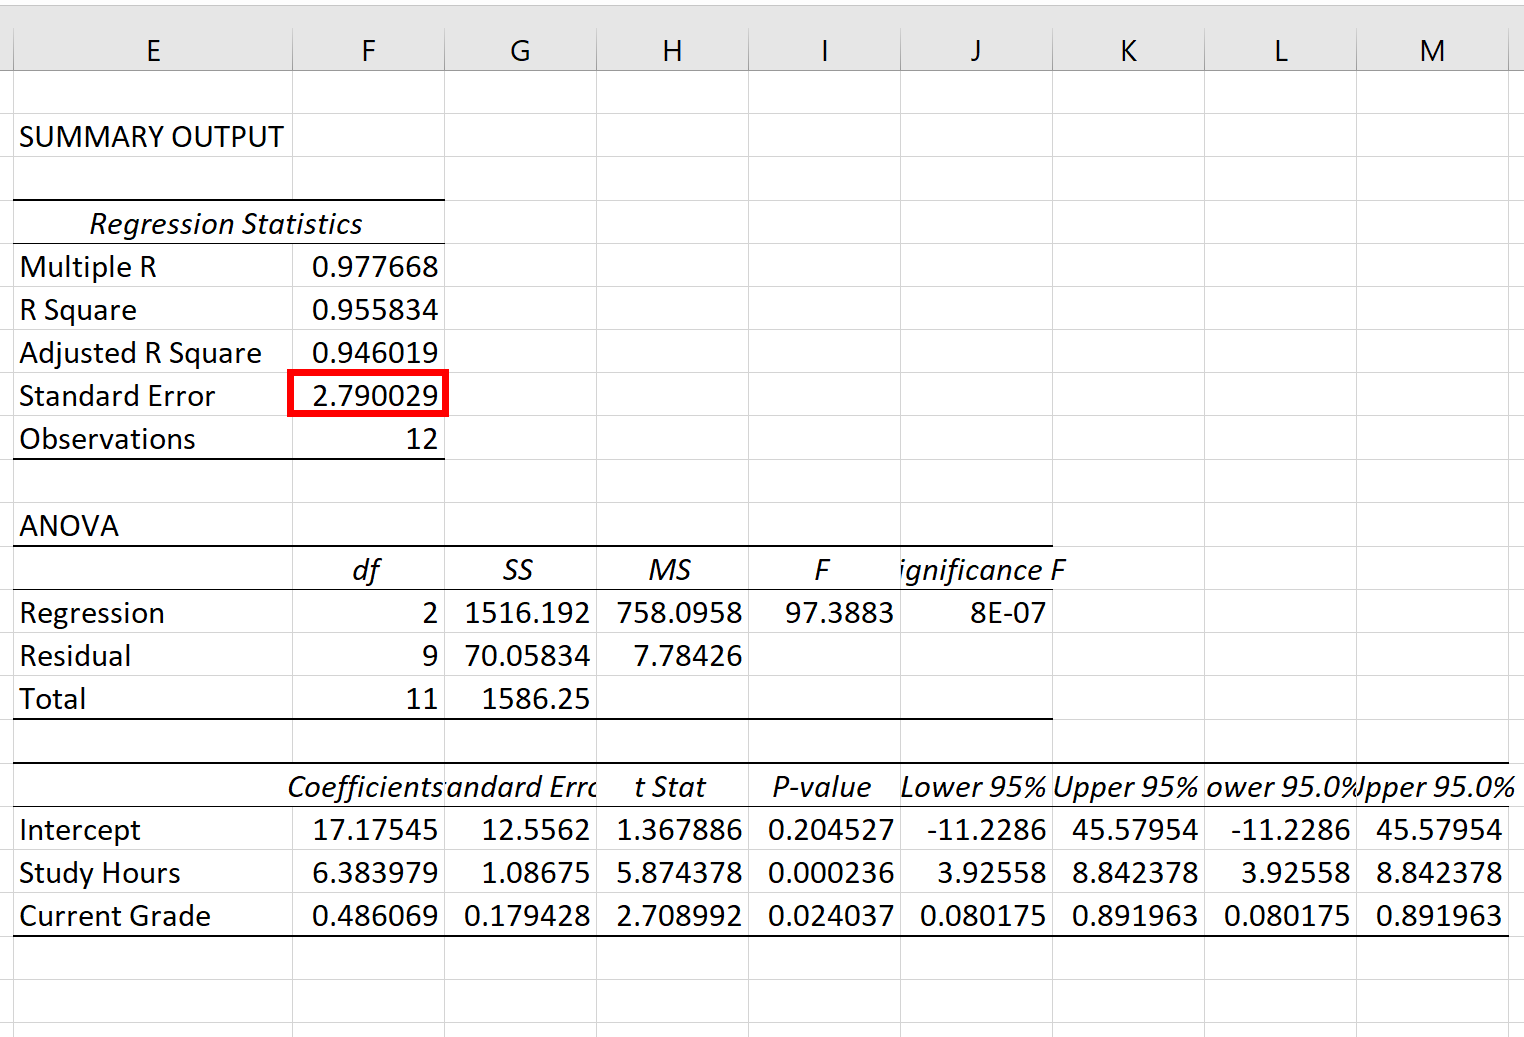Select Residual df value 9
1524x1037 pixels.
368,655
